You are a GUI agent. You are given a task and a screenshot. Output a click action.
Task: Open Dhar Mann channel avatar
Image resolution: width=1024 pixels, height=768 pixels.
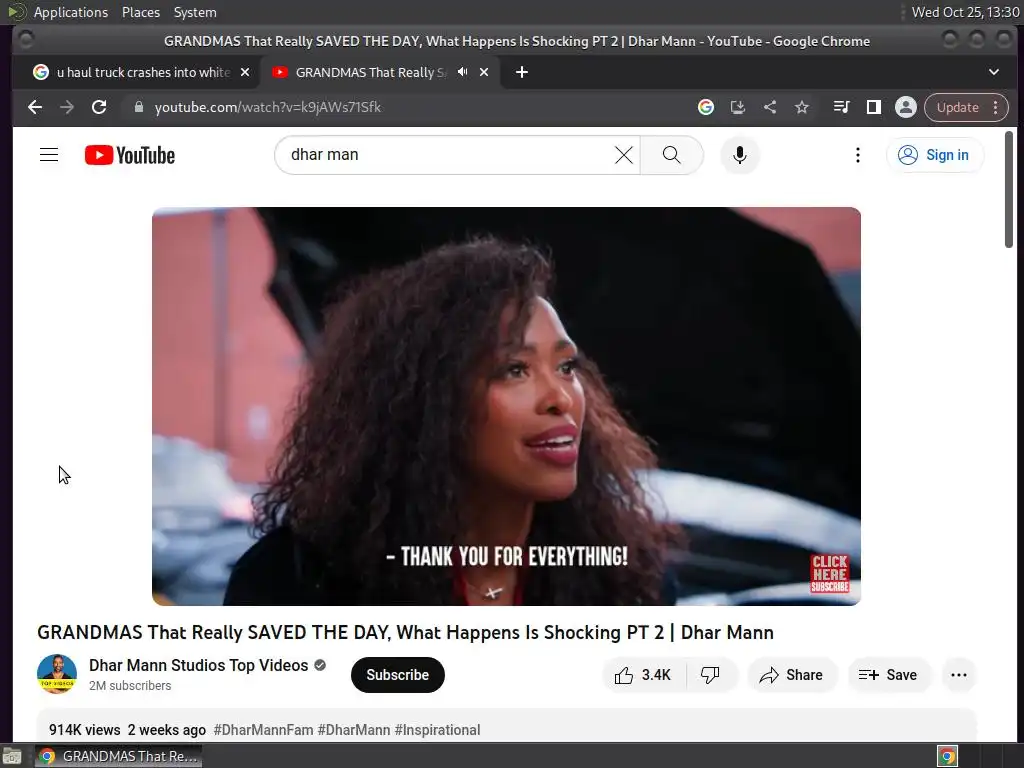point(57,674)
